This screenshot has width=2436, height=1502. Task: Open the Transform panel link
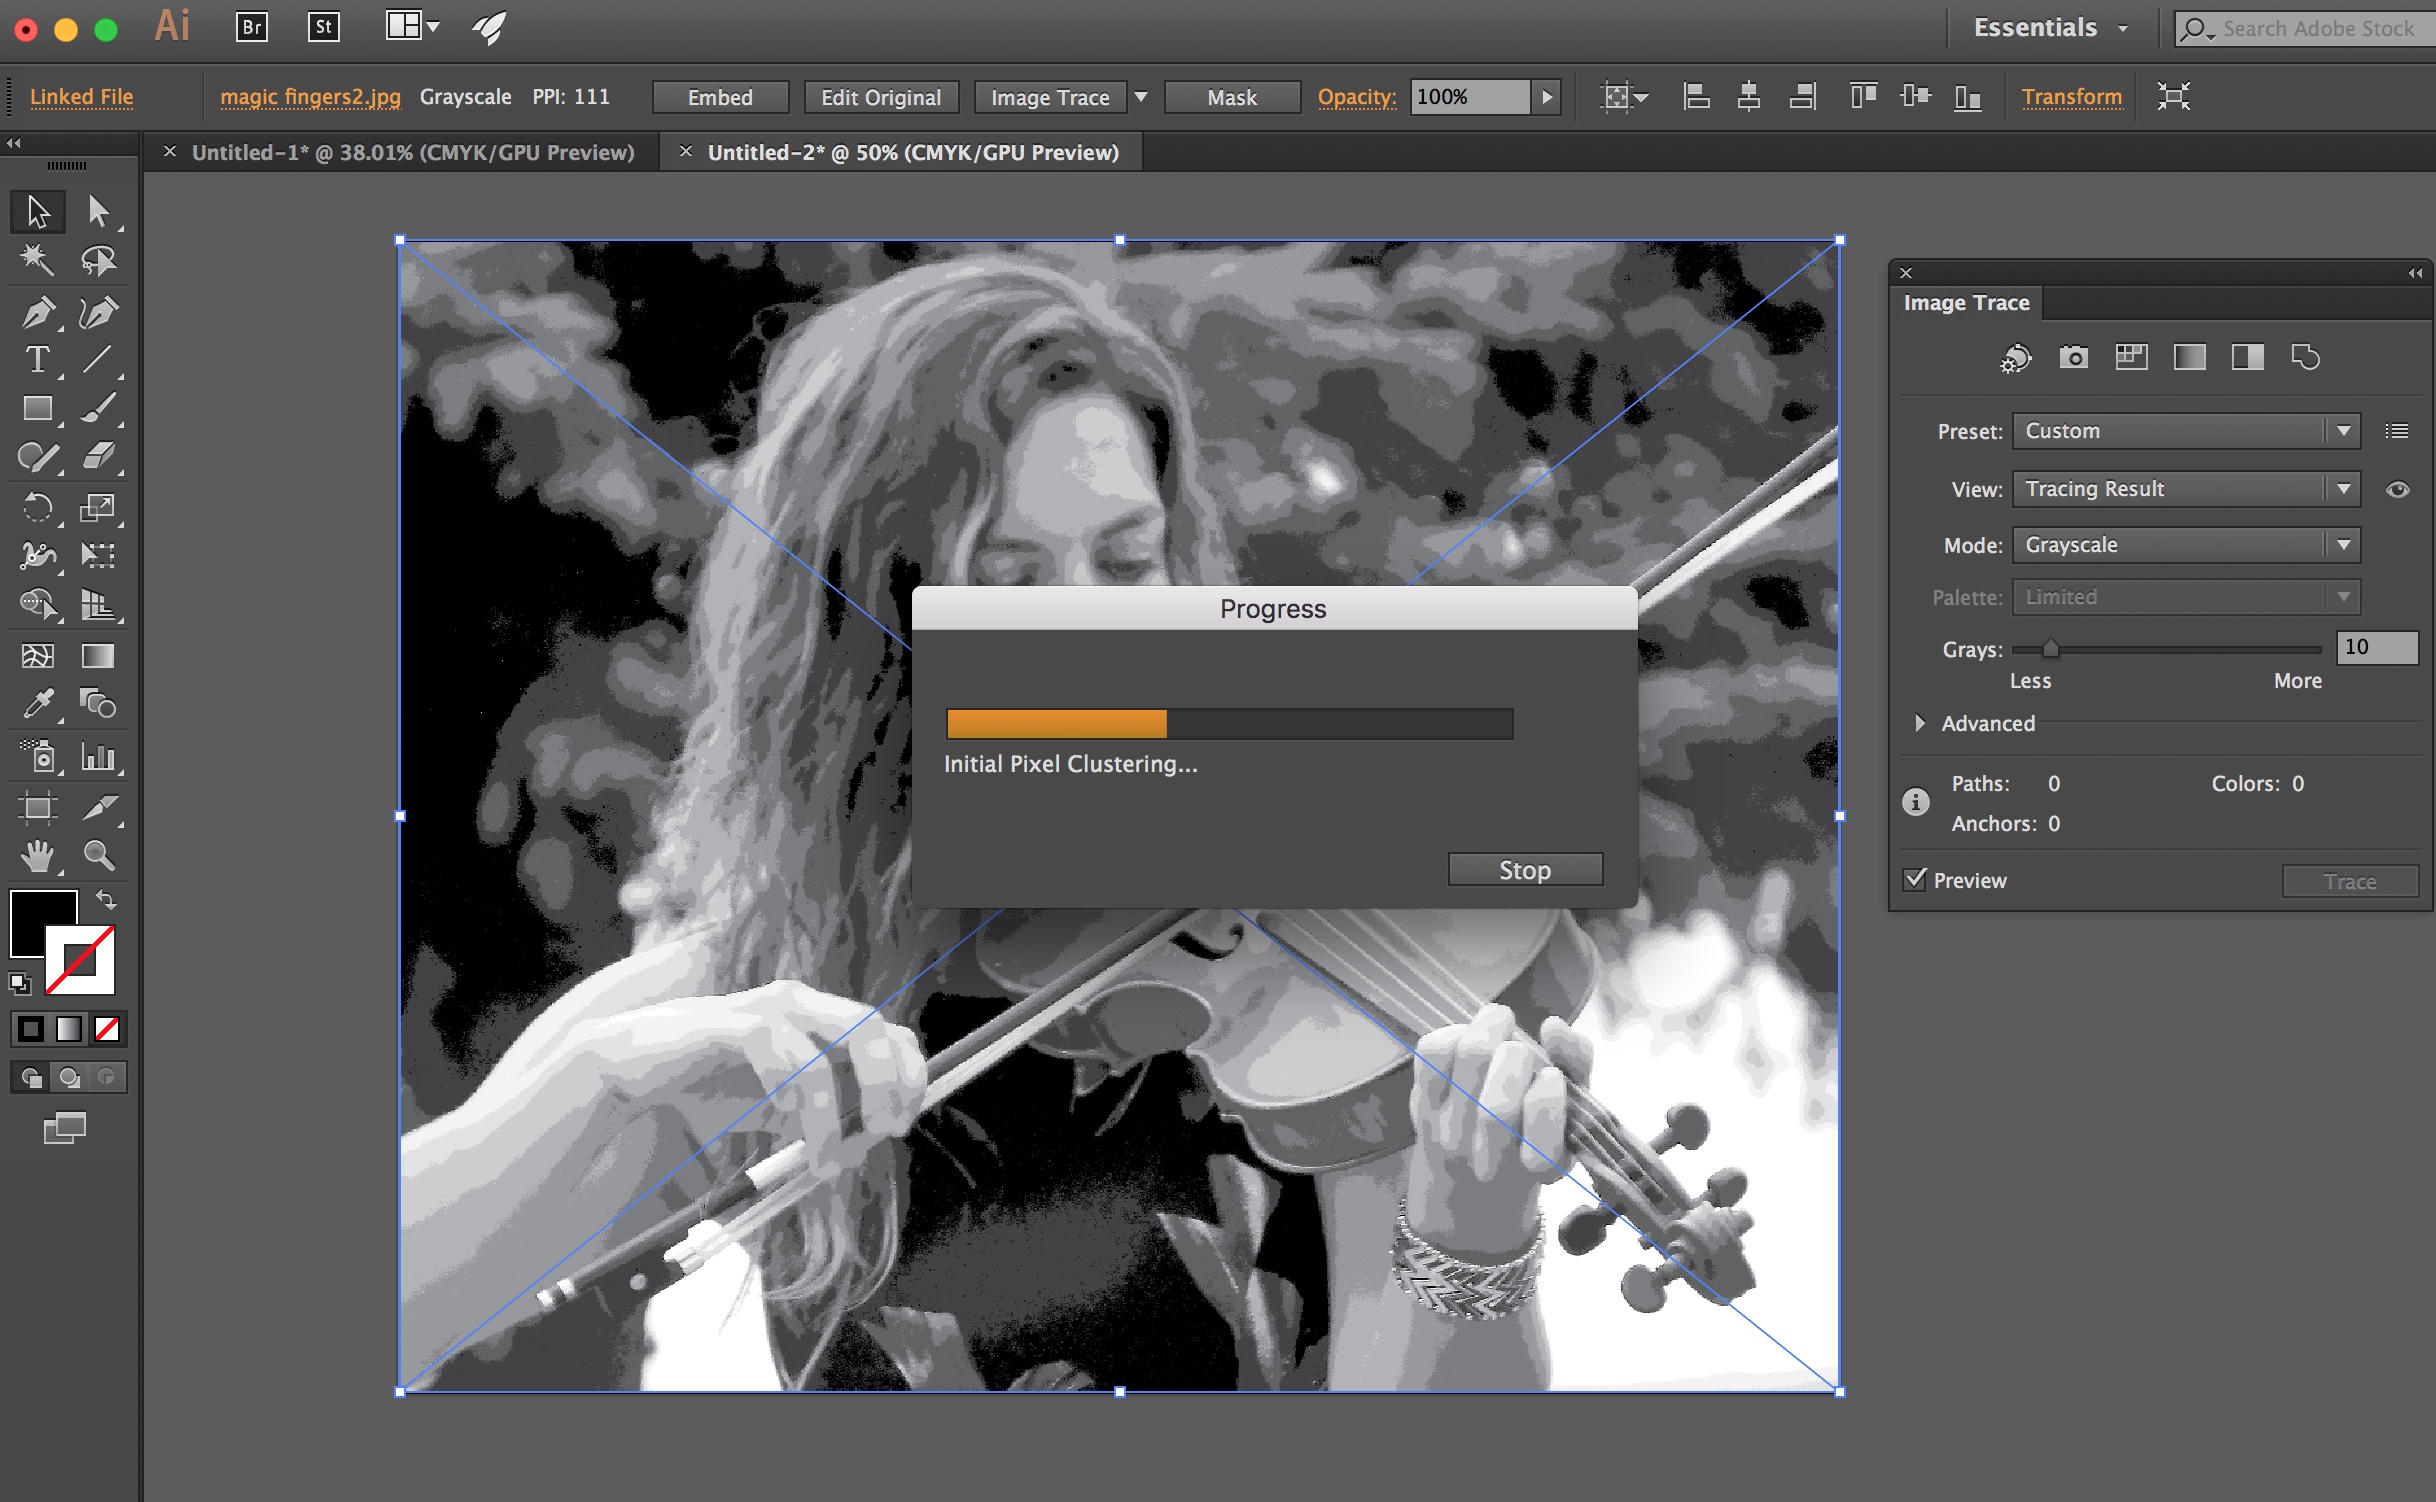2071,97
